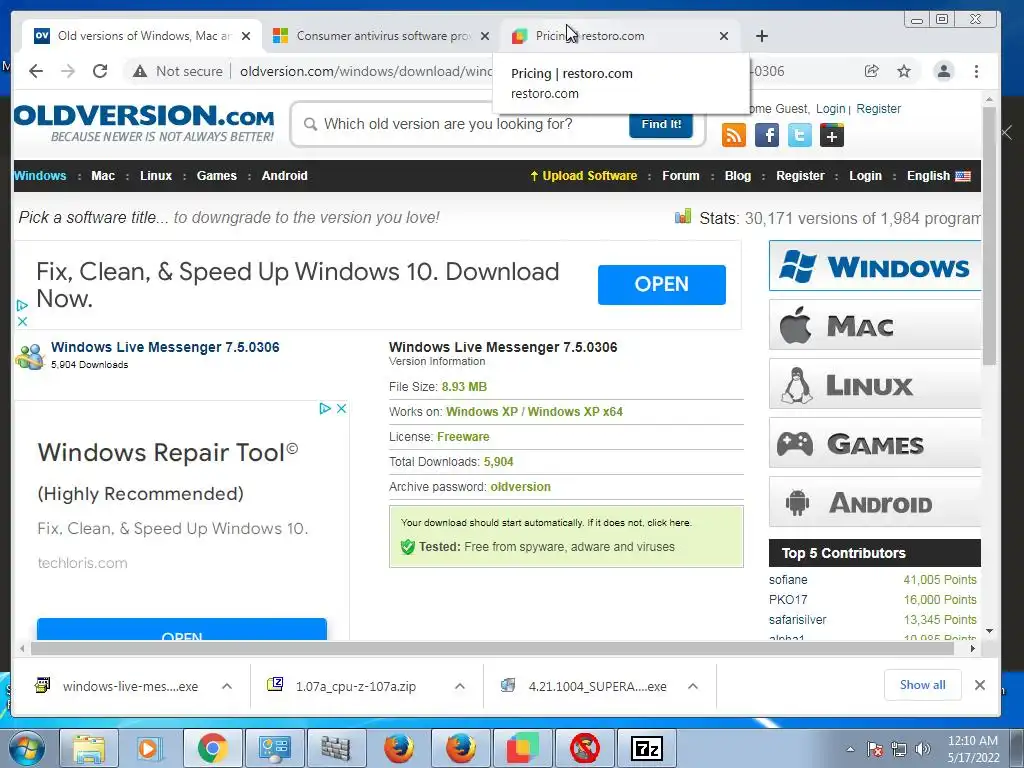Select Linux in the black nav bar
The width and height of the screenshot is (1024, 768).
tap(156, 176)
